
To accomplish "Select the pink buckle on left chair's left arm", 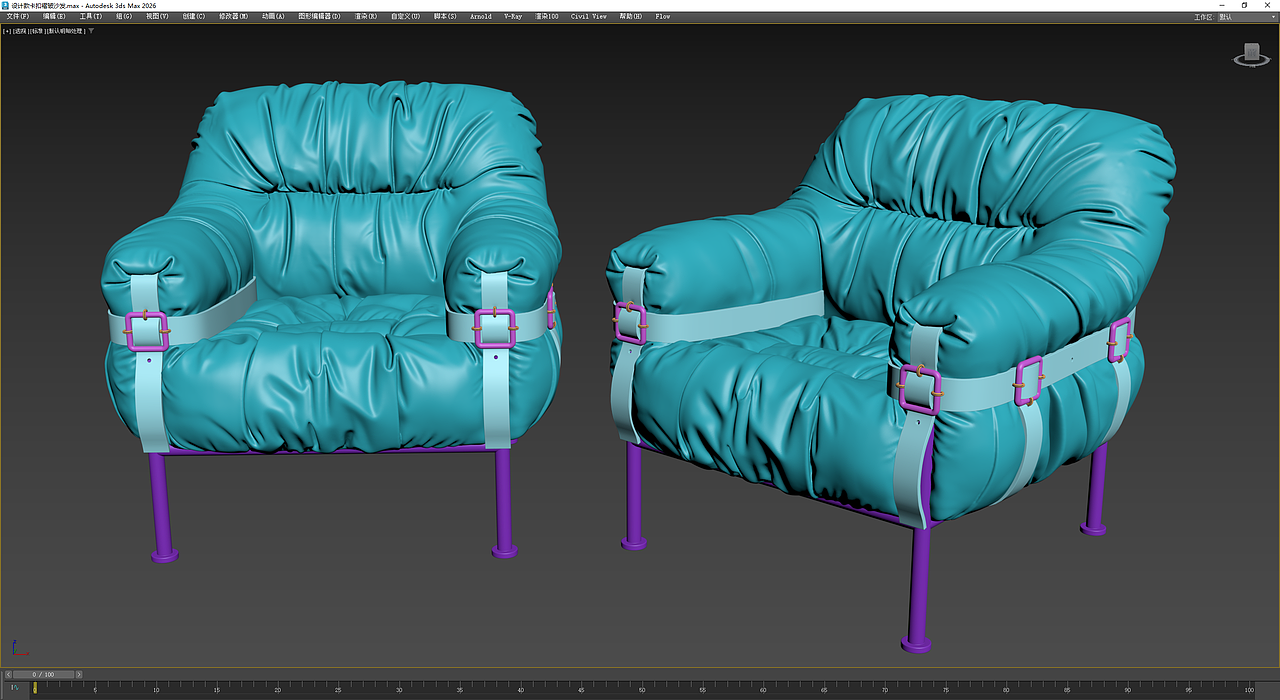I will 147,330.
